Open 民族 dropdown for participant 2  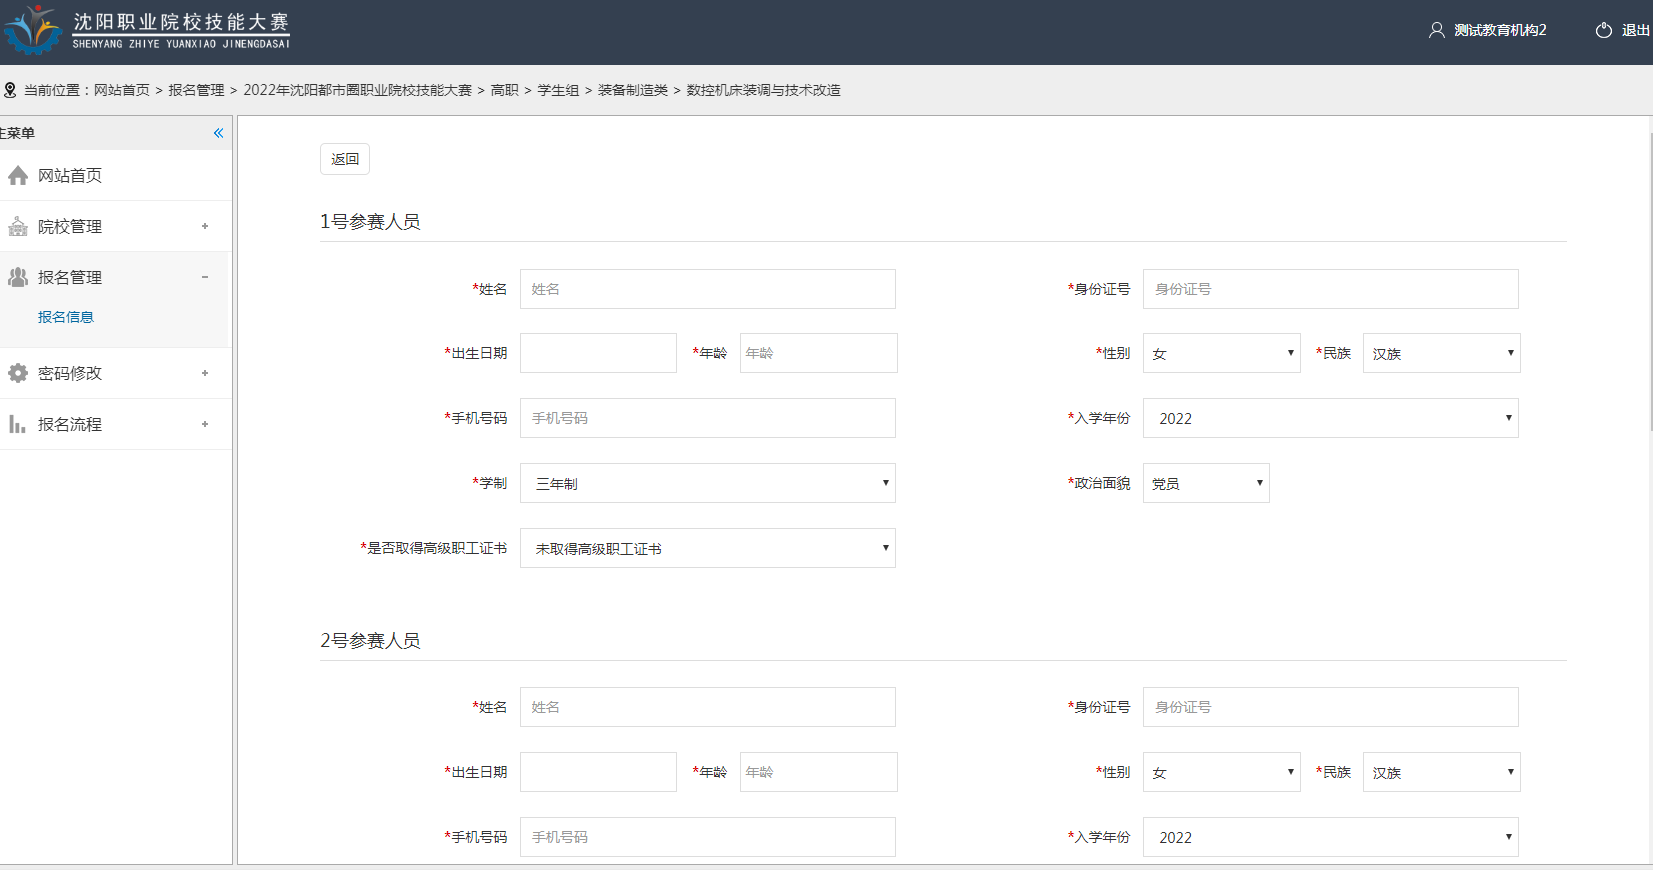(1441, 772)
